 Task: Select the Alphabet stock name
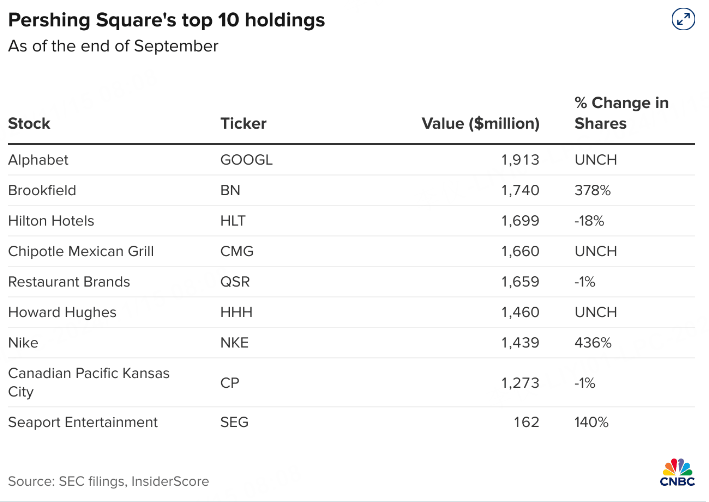(x=38, y=160)
